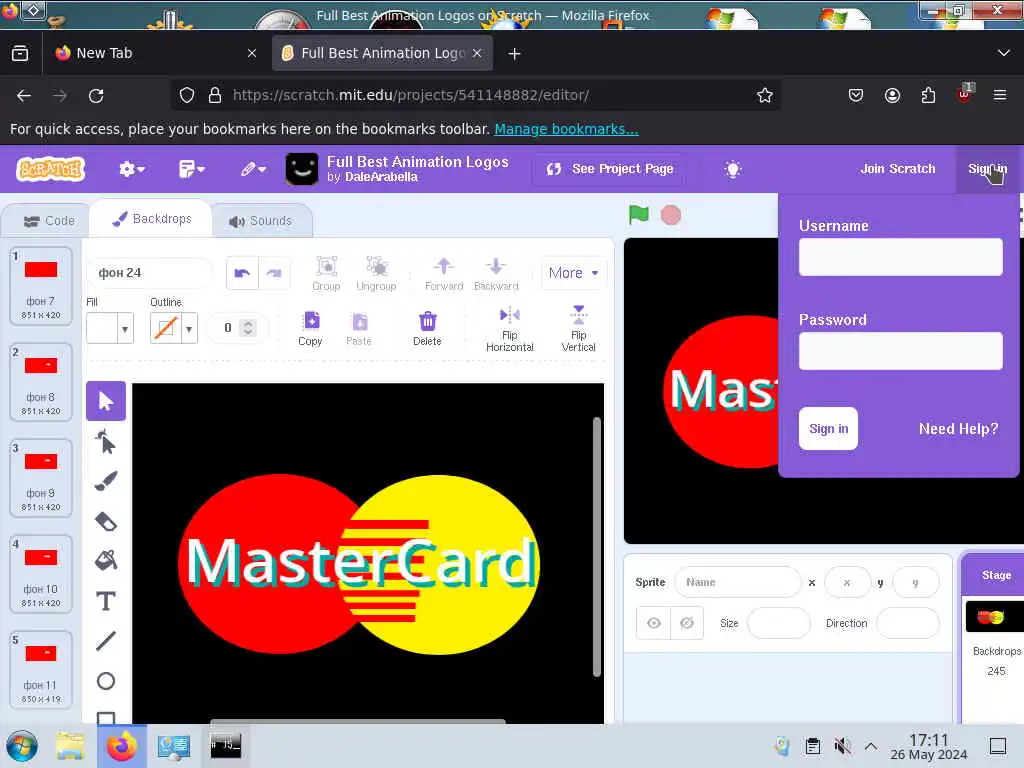Click the Redo arrow button
This screenshot has width=1024, height=768.
click(274, 273)
